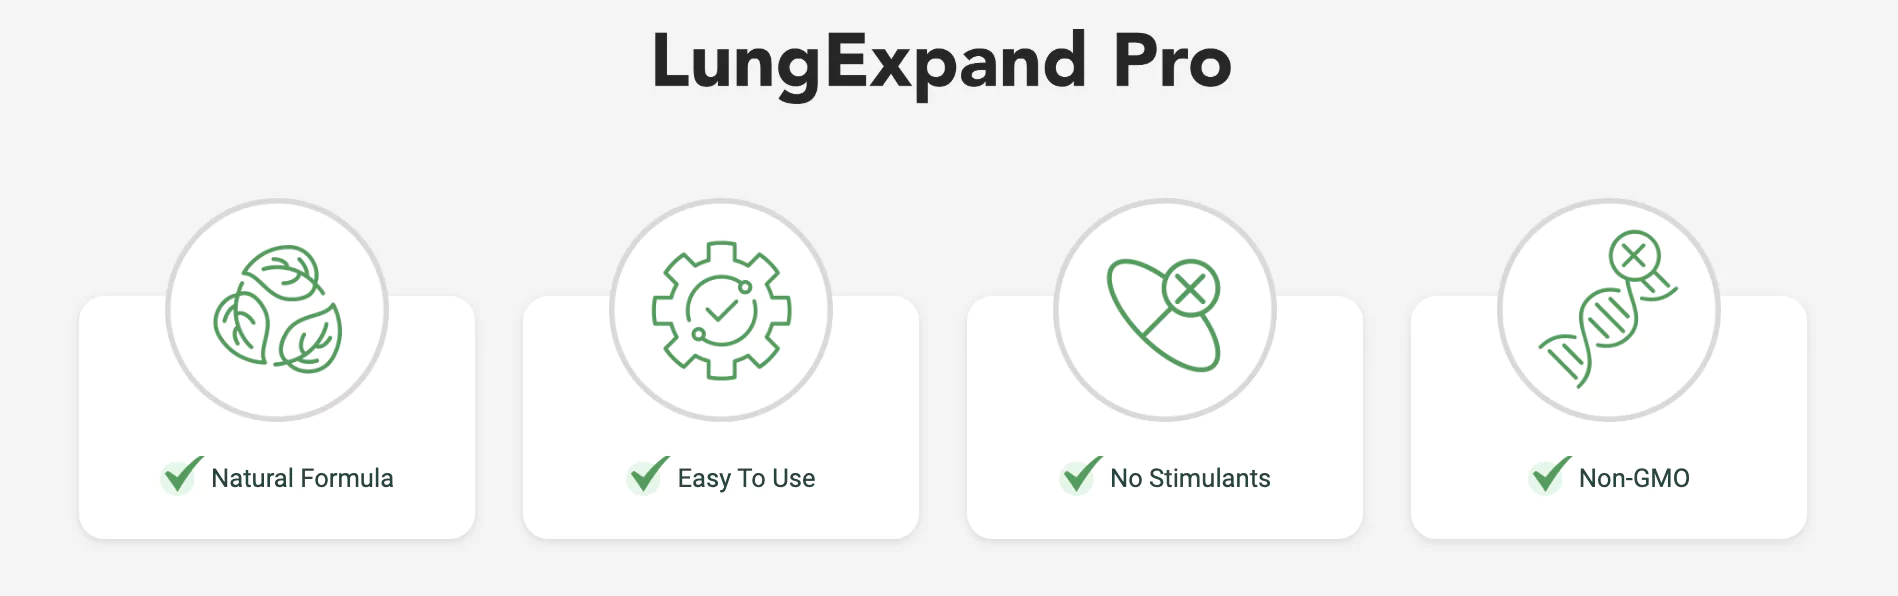Click the green checkmark beside Easy To Use
This screenshot has width=1898, height=596.
point(648,475)
